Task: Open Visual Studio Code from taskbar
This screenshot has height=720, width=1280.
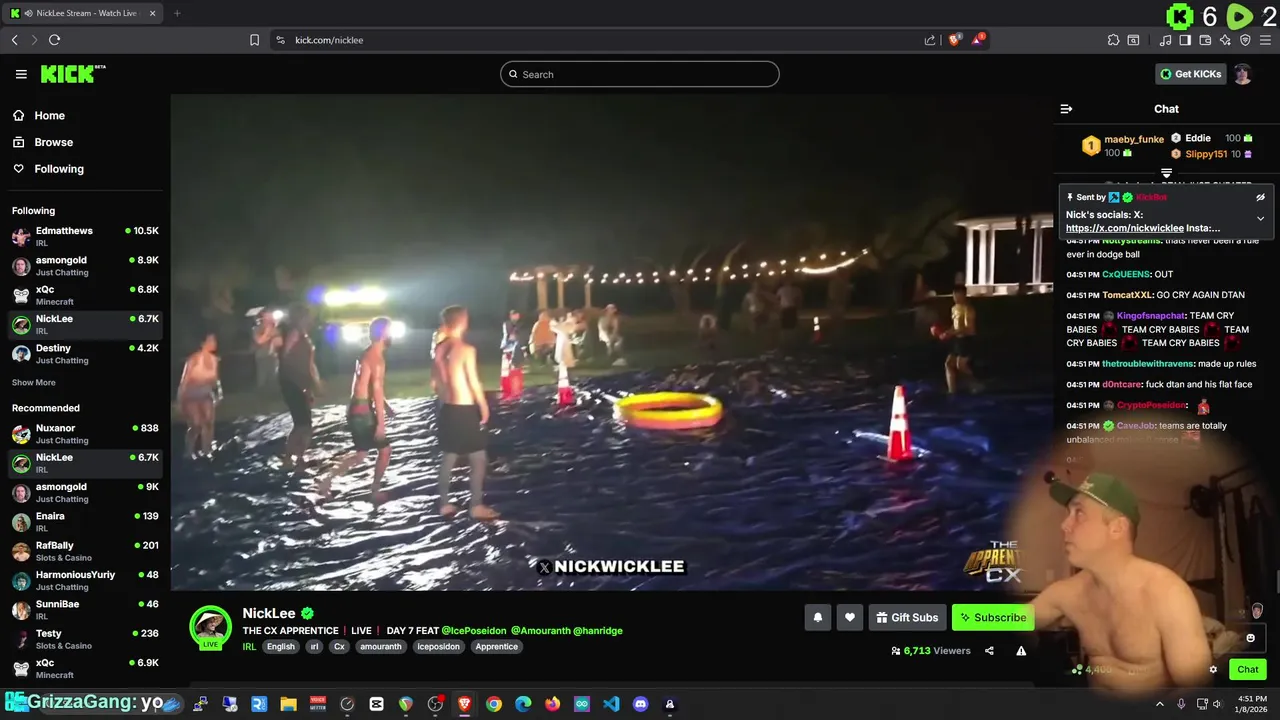Action: (611, 704)
